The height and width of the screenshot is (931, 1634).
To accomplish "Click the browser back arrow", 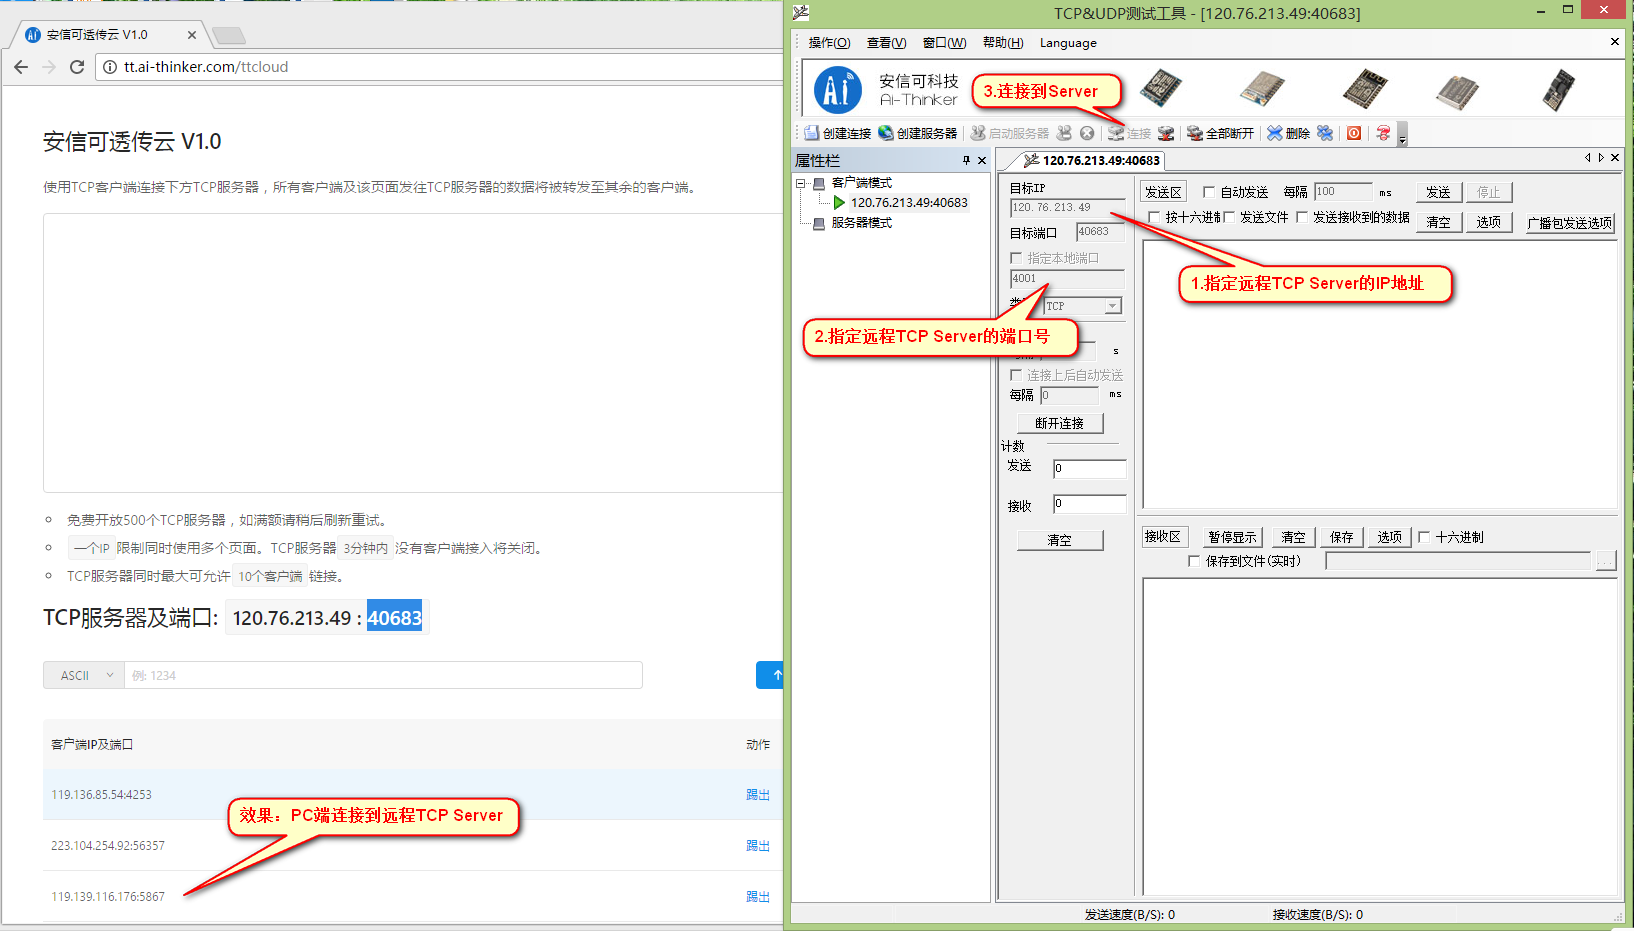I will coord(21,67).
